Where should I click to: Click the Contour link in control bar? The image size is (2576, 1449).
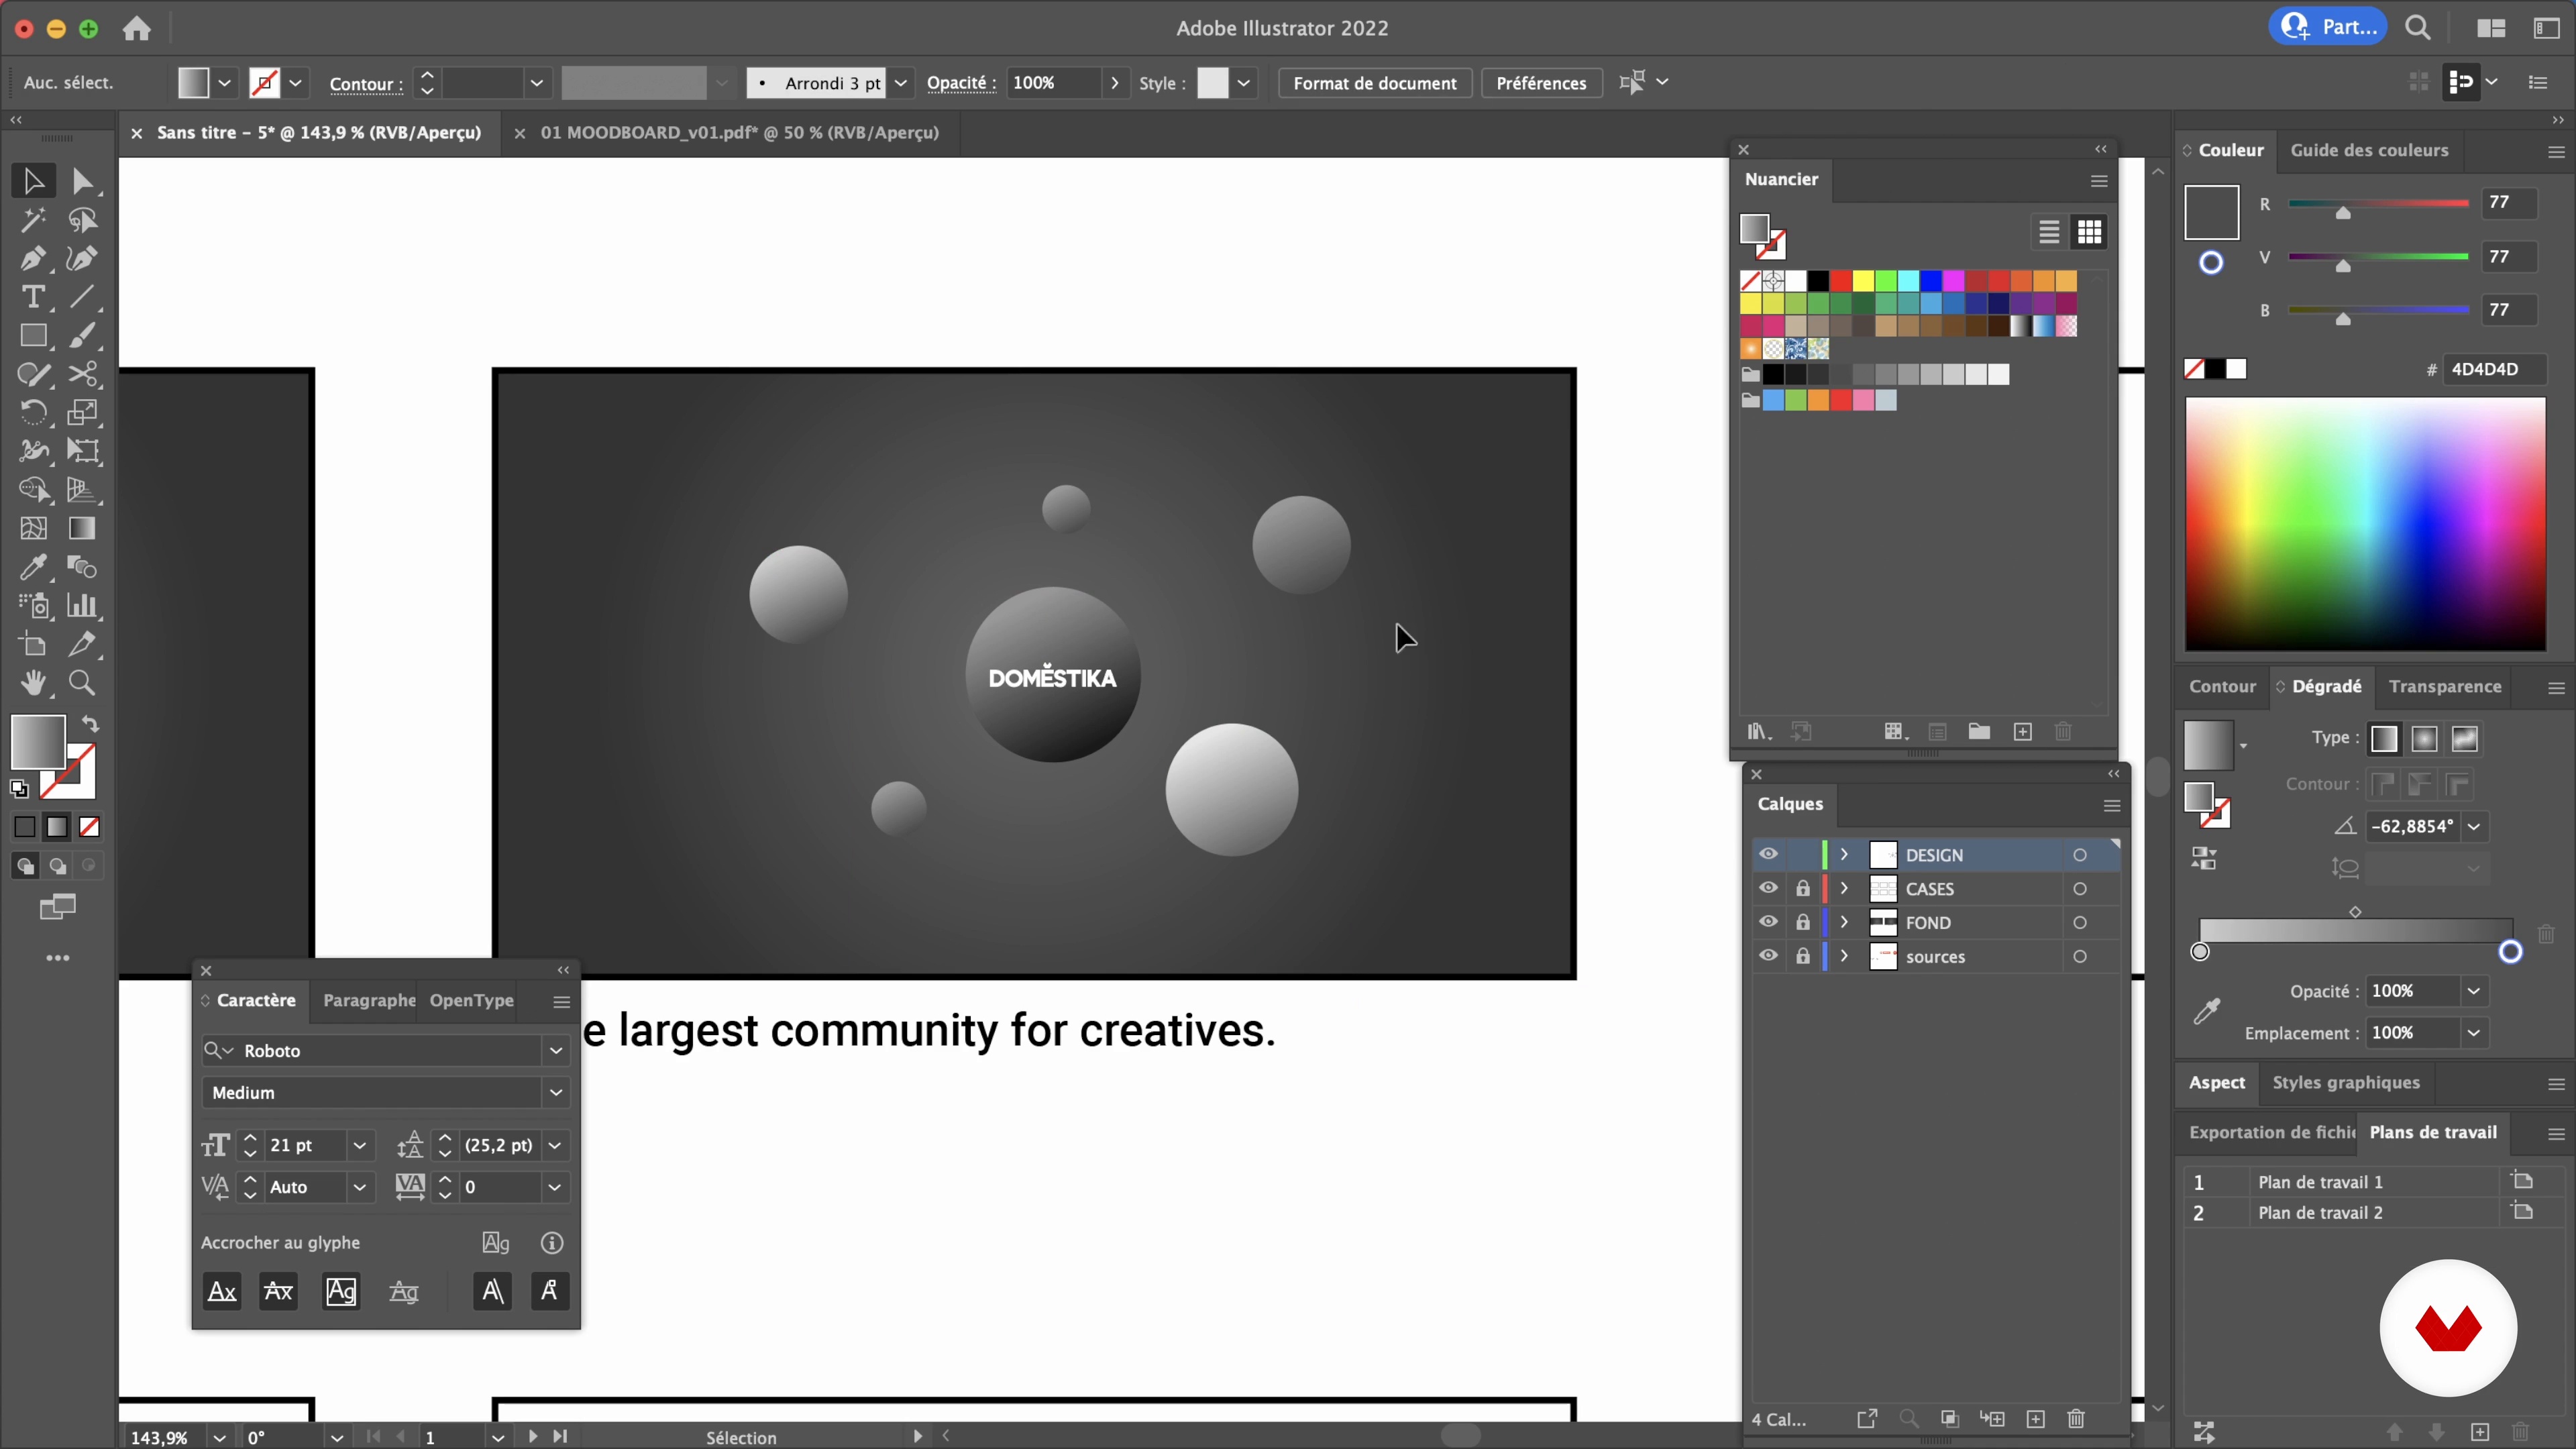pos(366,84)
